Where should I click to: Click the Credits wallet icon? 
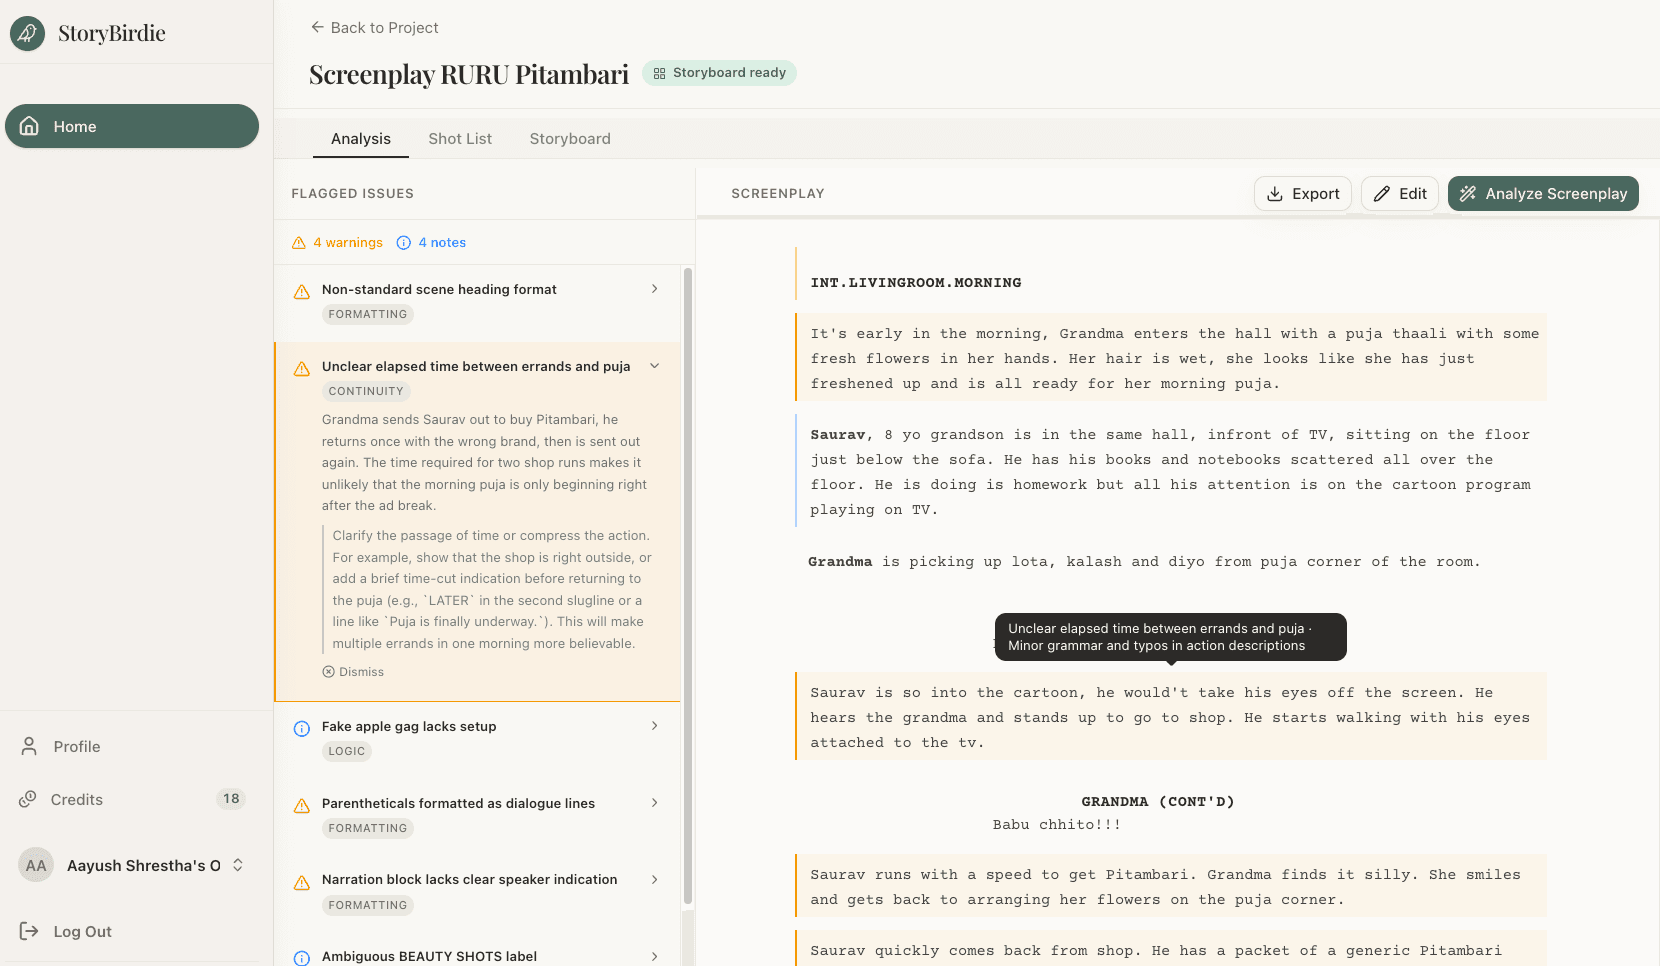27,799
